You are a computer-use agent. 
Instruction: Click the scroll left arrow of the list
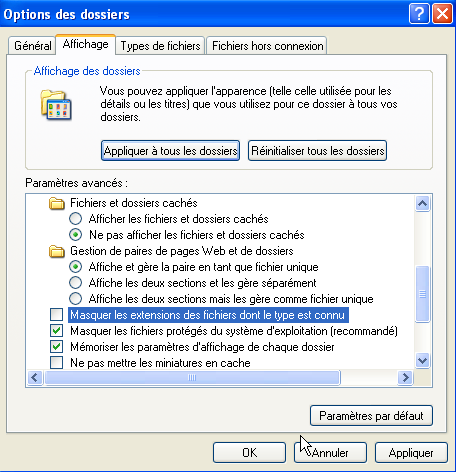pyautogui.click(x=35, y=378)
